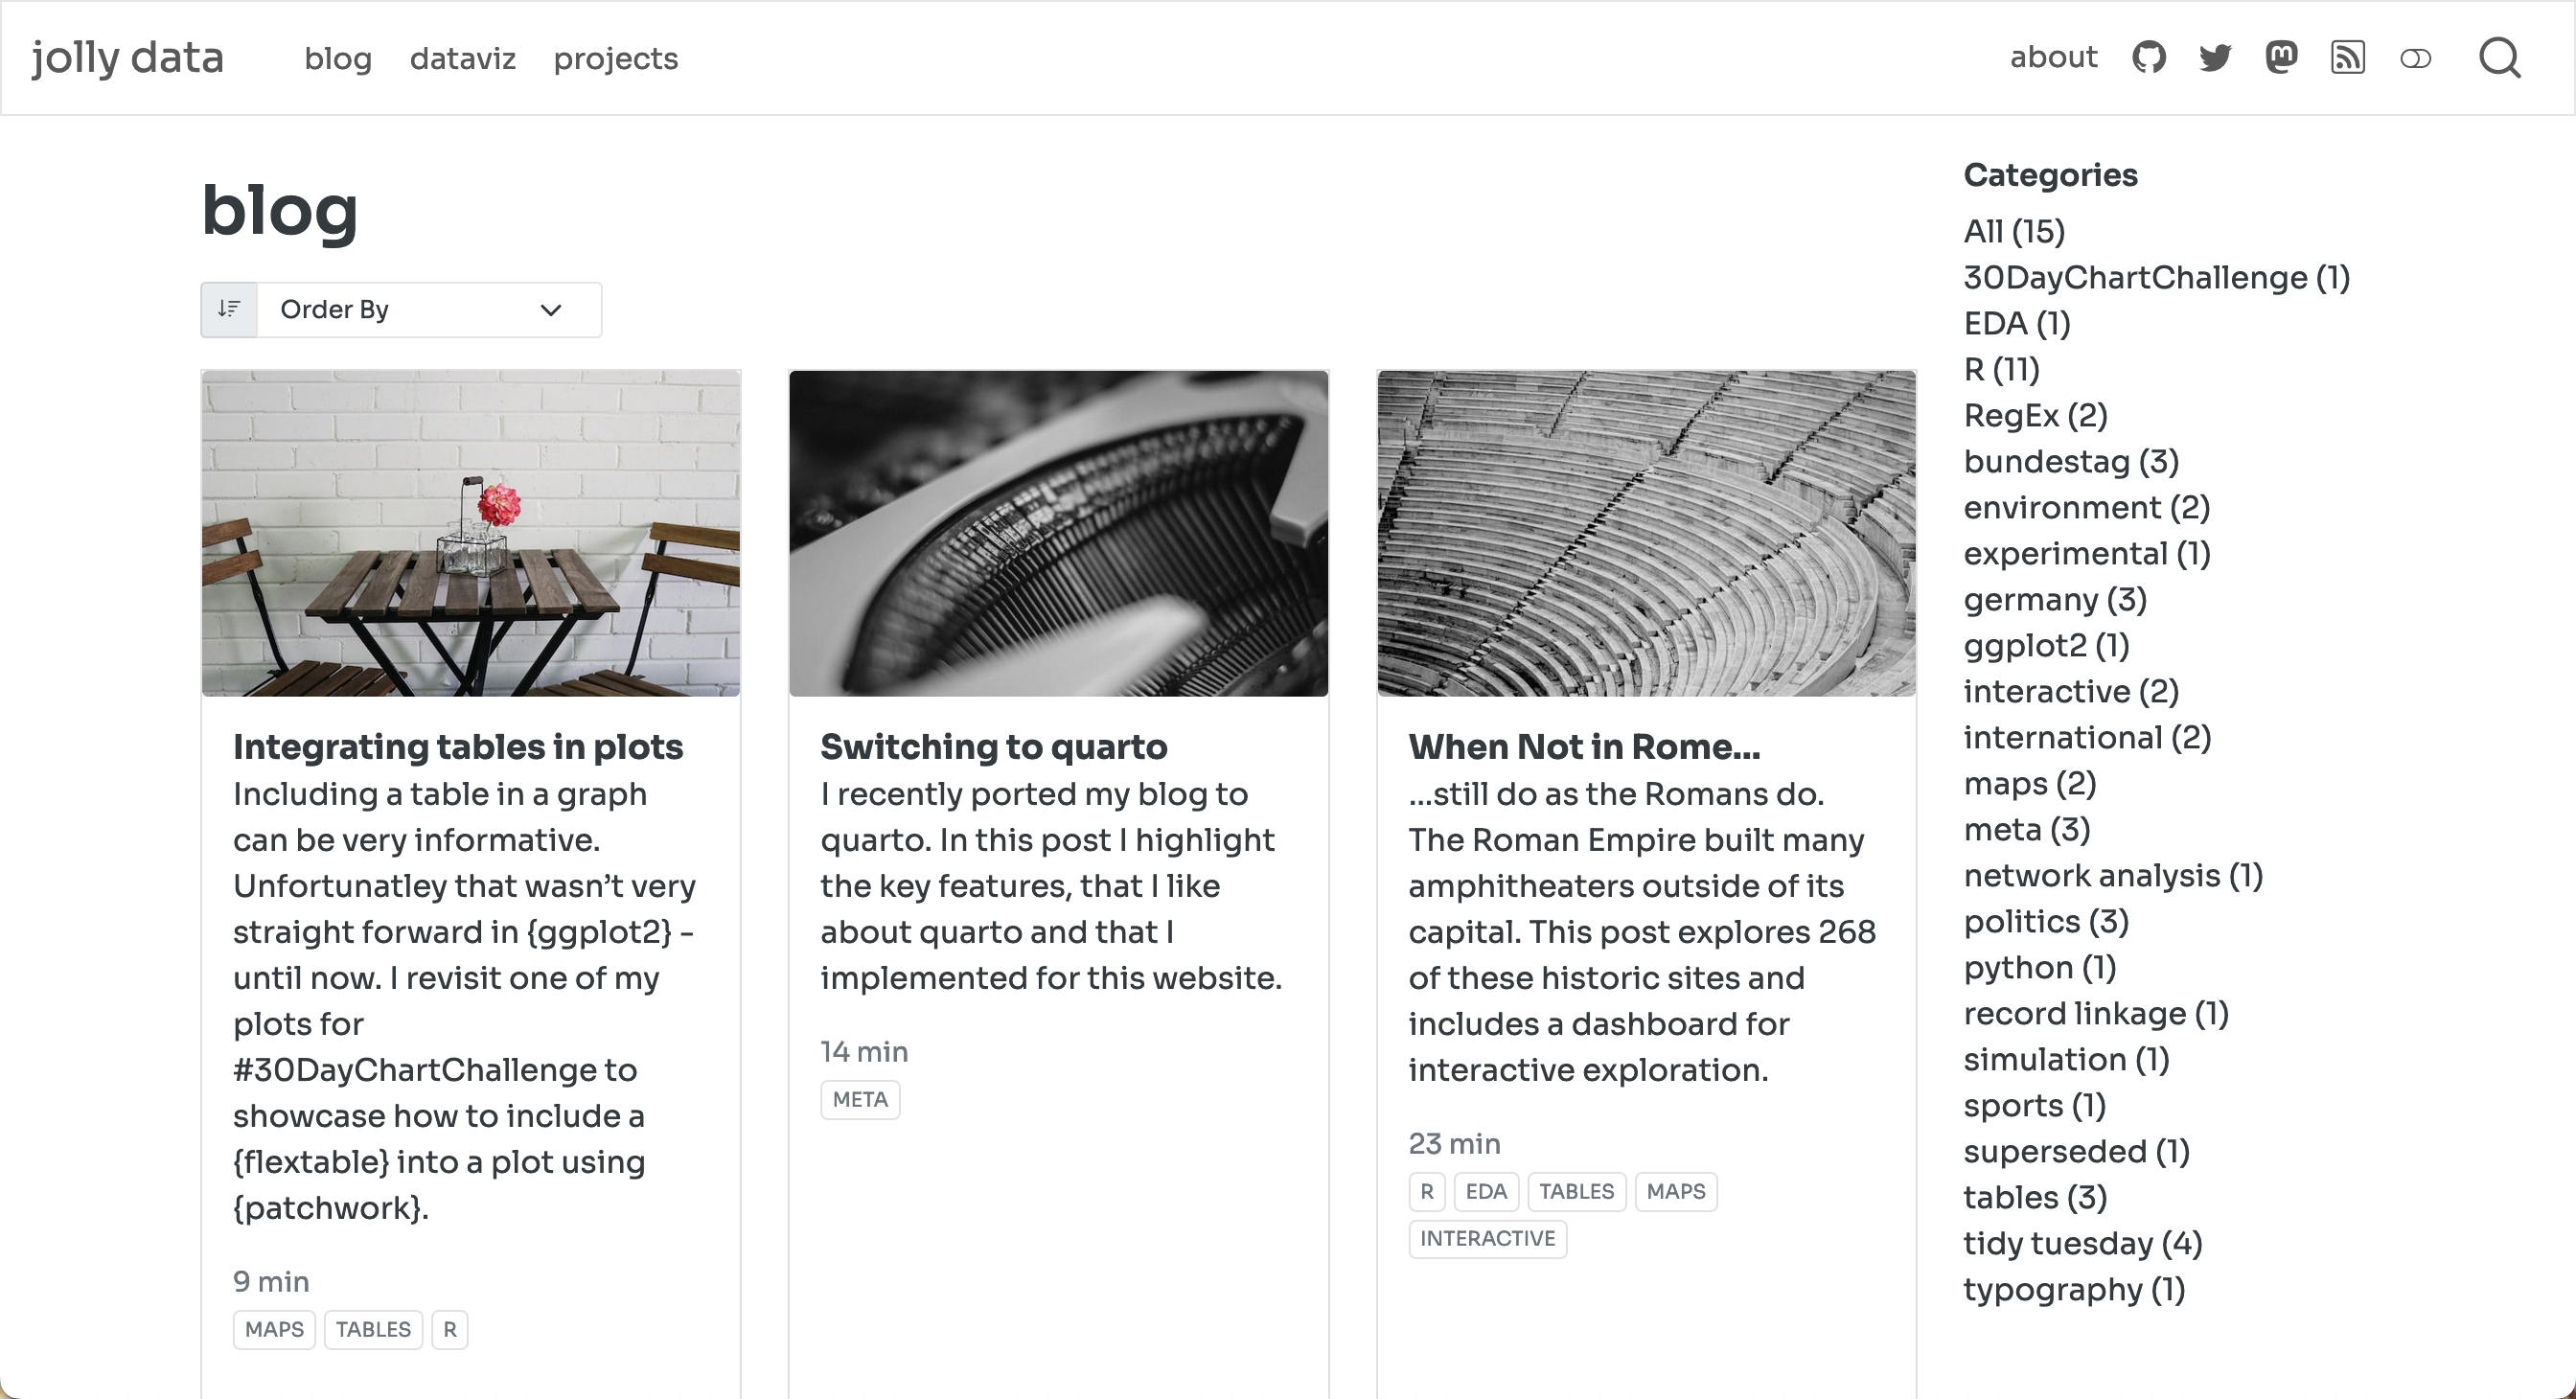Open the GitHub profile icon
The height and width of the screenshot is (1399, 2576).
coord(2148,58)
